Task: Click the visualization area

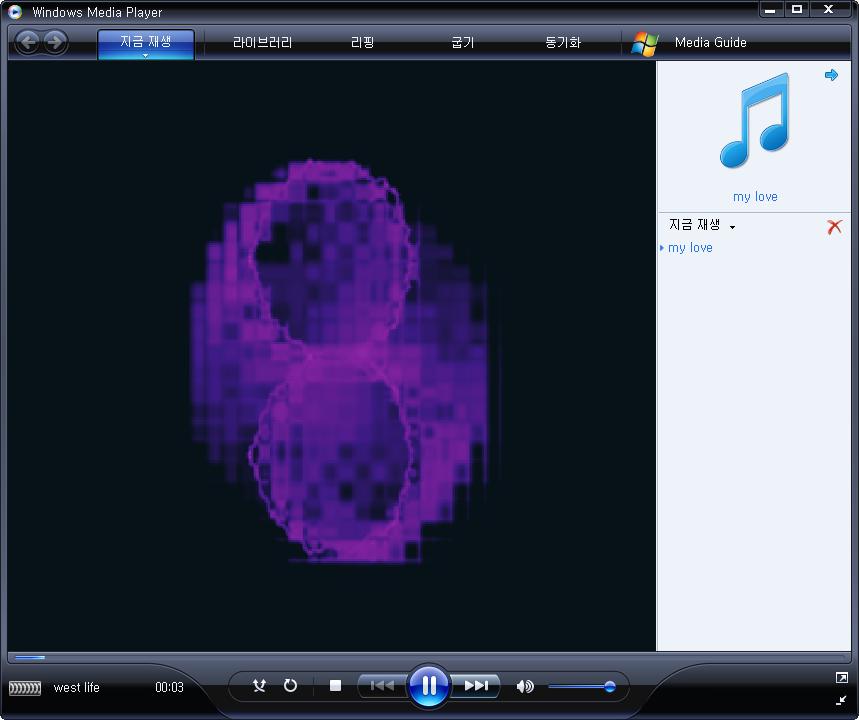Action: pyautogui.click(x=331, y=356)
